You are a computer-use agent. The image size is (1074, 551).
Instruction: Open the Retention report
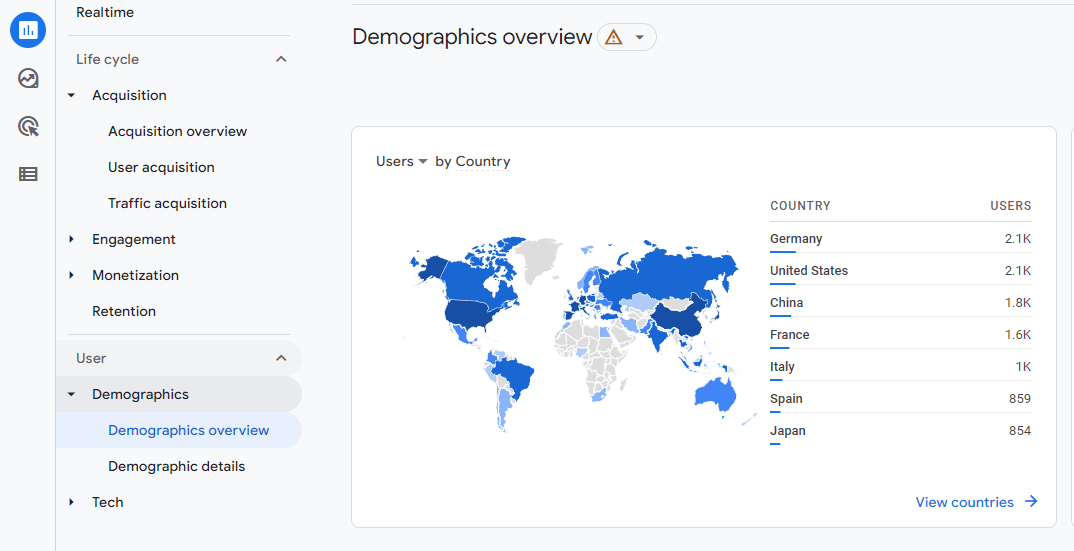point(124,311)
